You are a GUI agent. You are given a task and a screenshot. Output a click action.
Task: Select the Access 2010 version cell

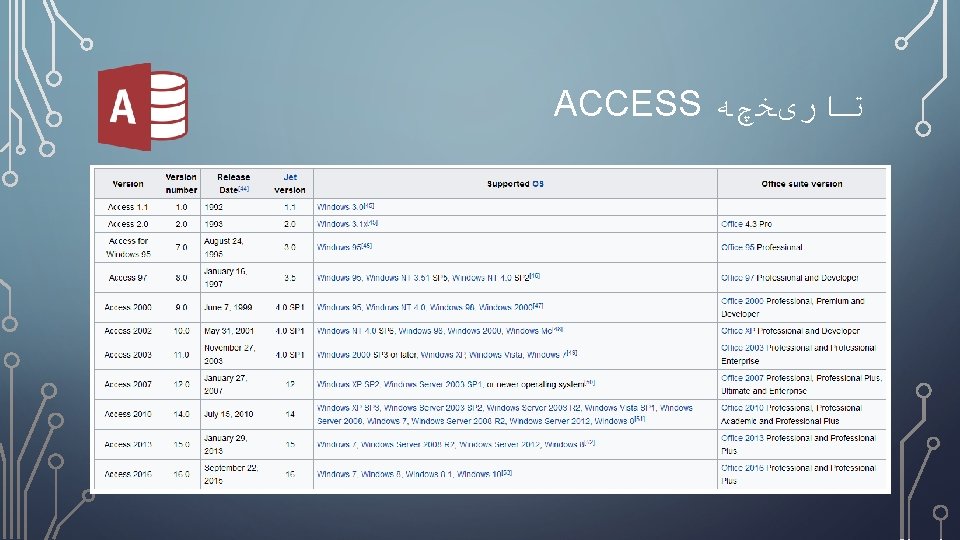pos(128,414)
